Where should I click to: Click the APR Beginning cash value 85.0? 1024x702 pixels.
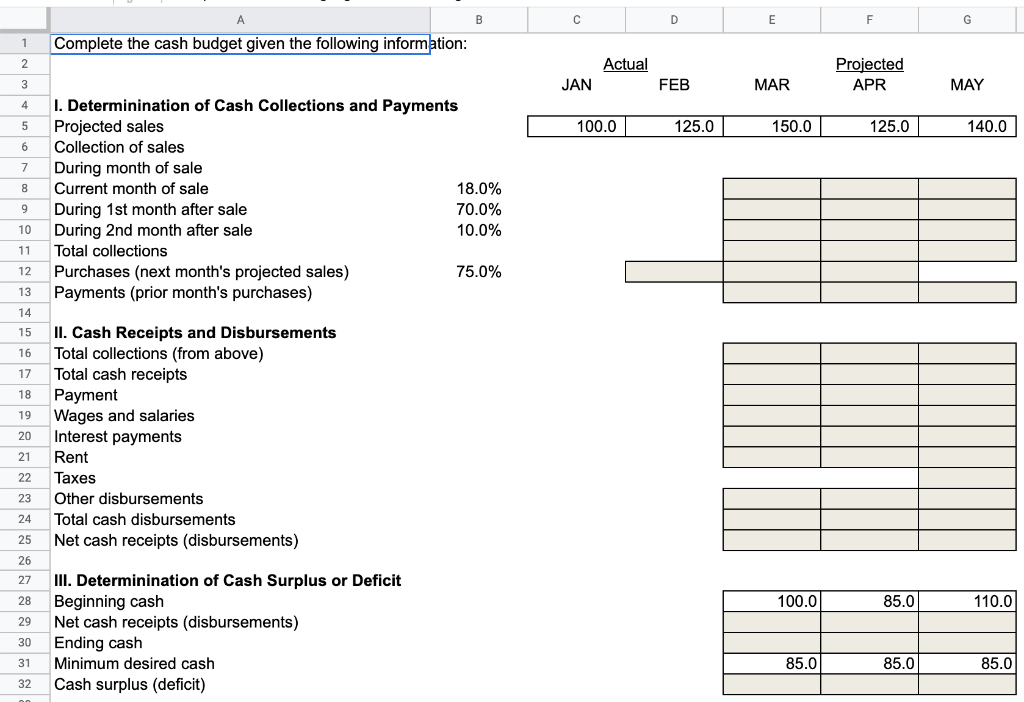pyautogui.click(x=868, y=601)
